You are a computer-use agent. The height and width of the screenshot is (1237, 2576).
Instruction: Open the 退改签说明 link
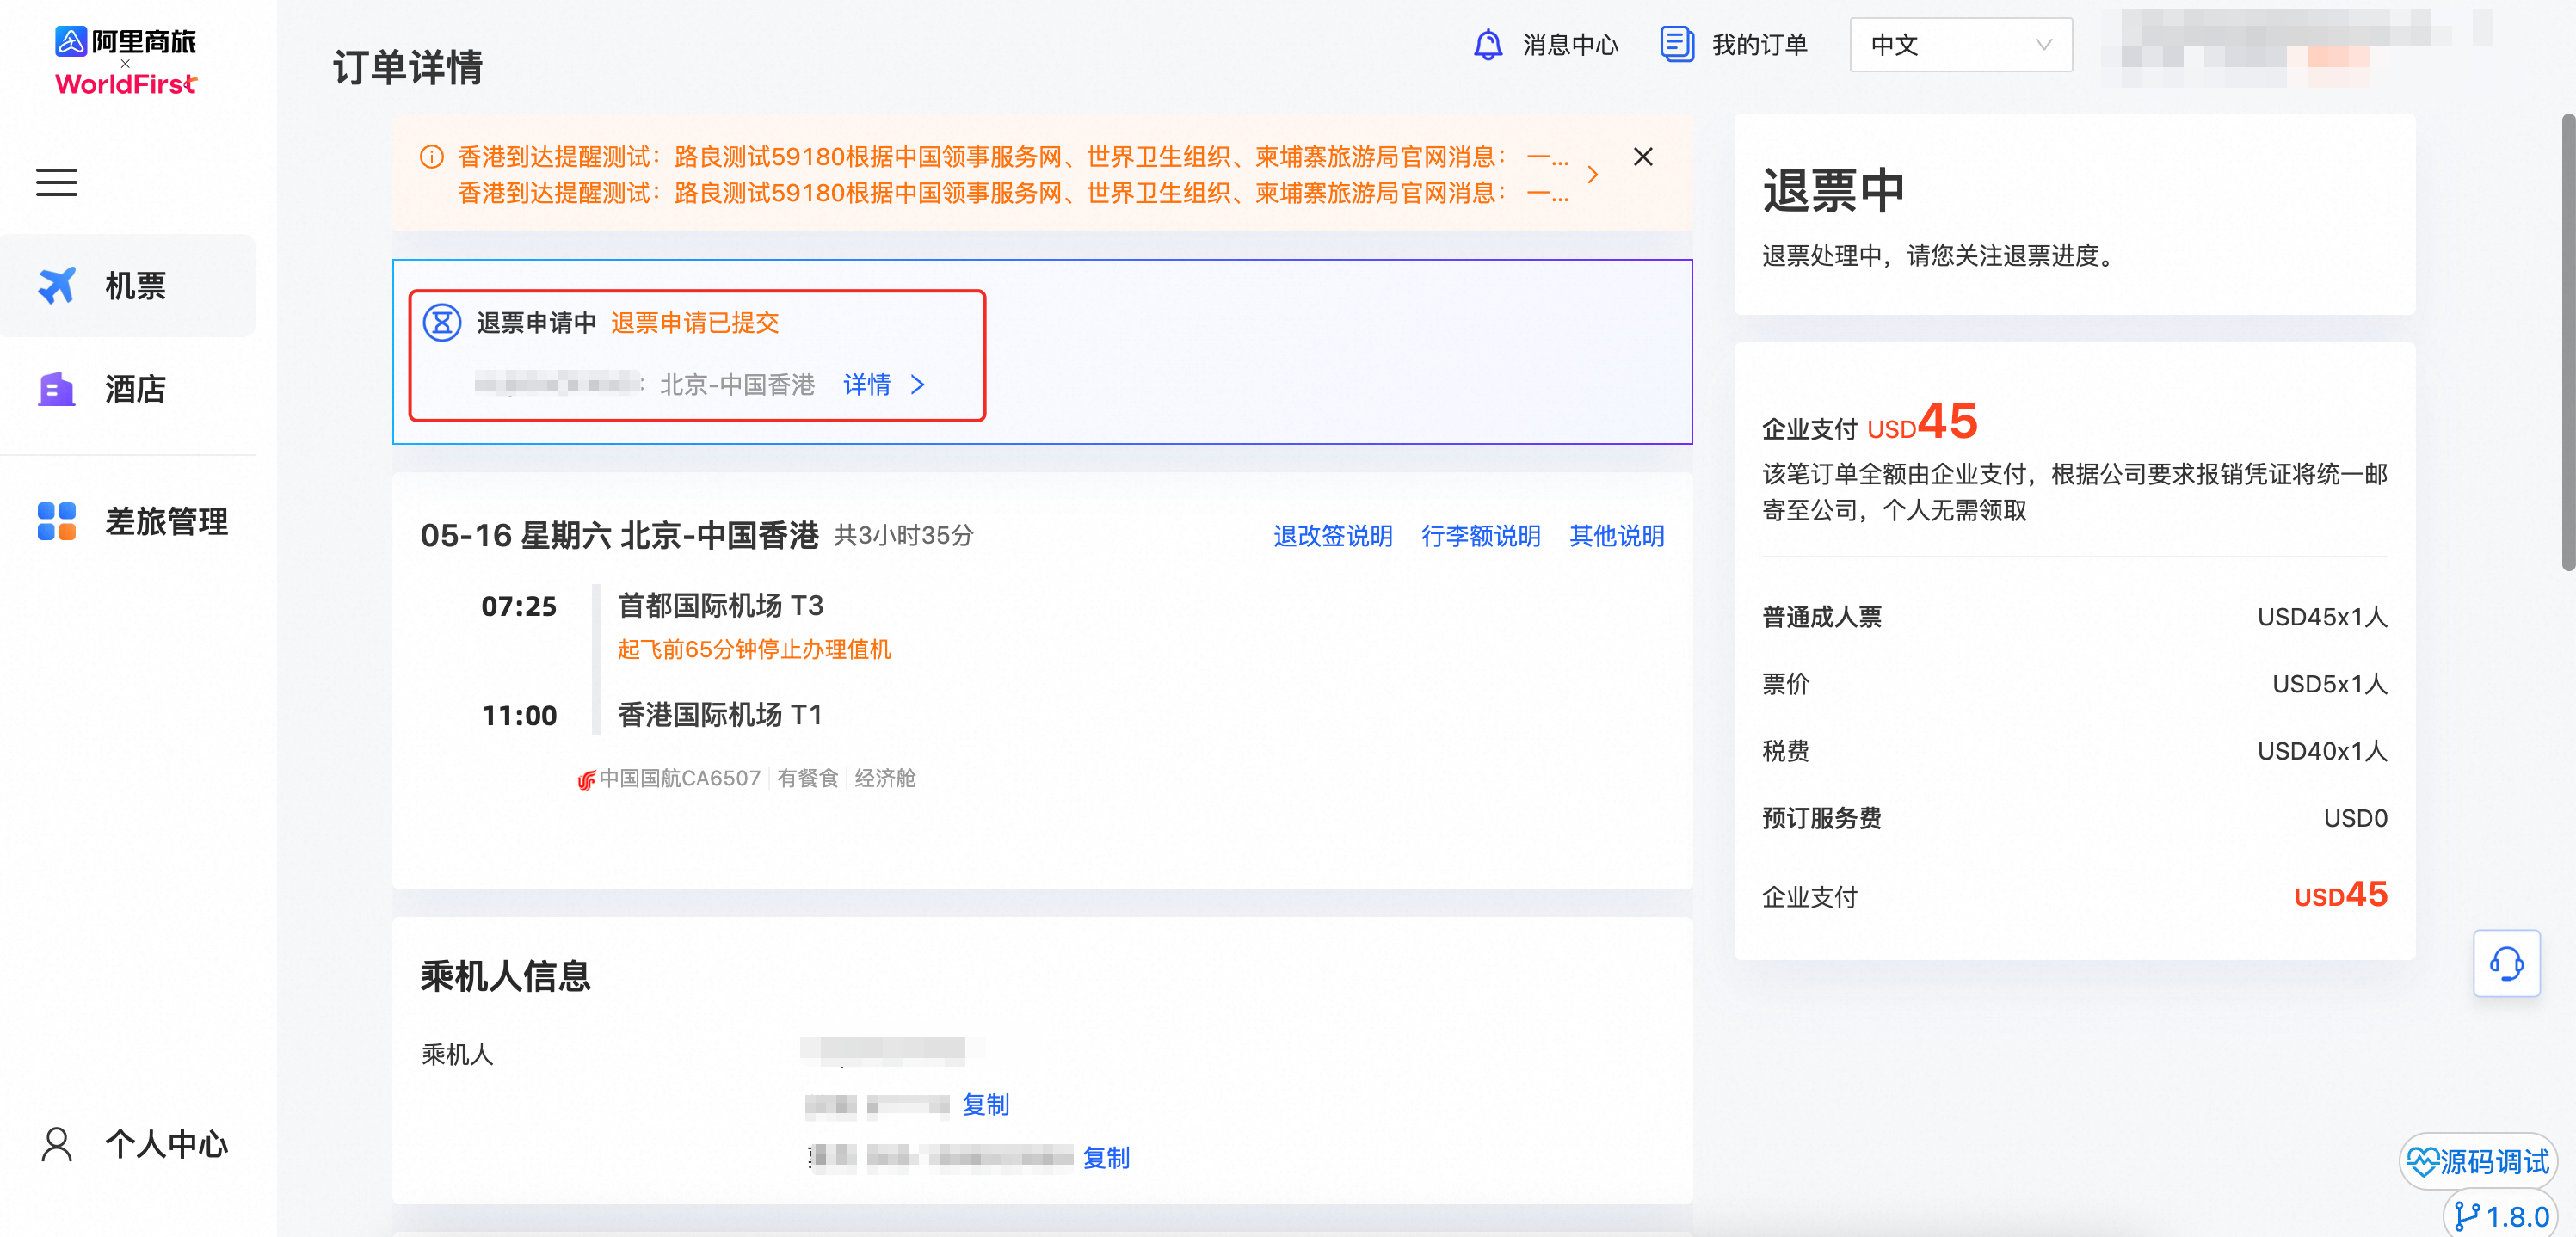[1332, 536]
